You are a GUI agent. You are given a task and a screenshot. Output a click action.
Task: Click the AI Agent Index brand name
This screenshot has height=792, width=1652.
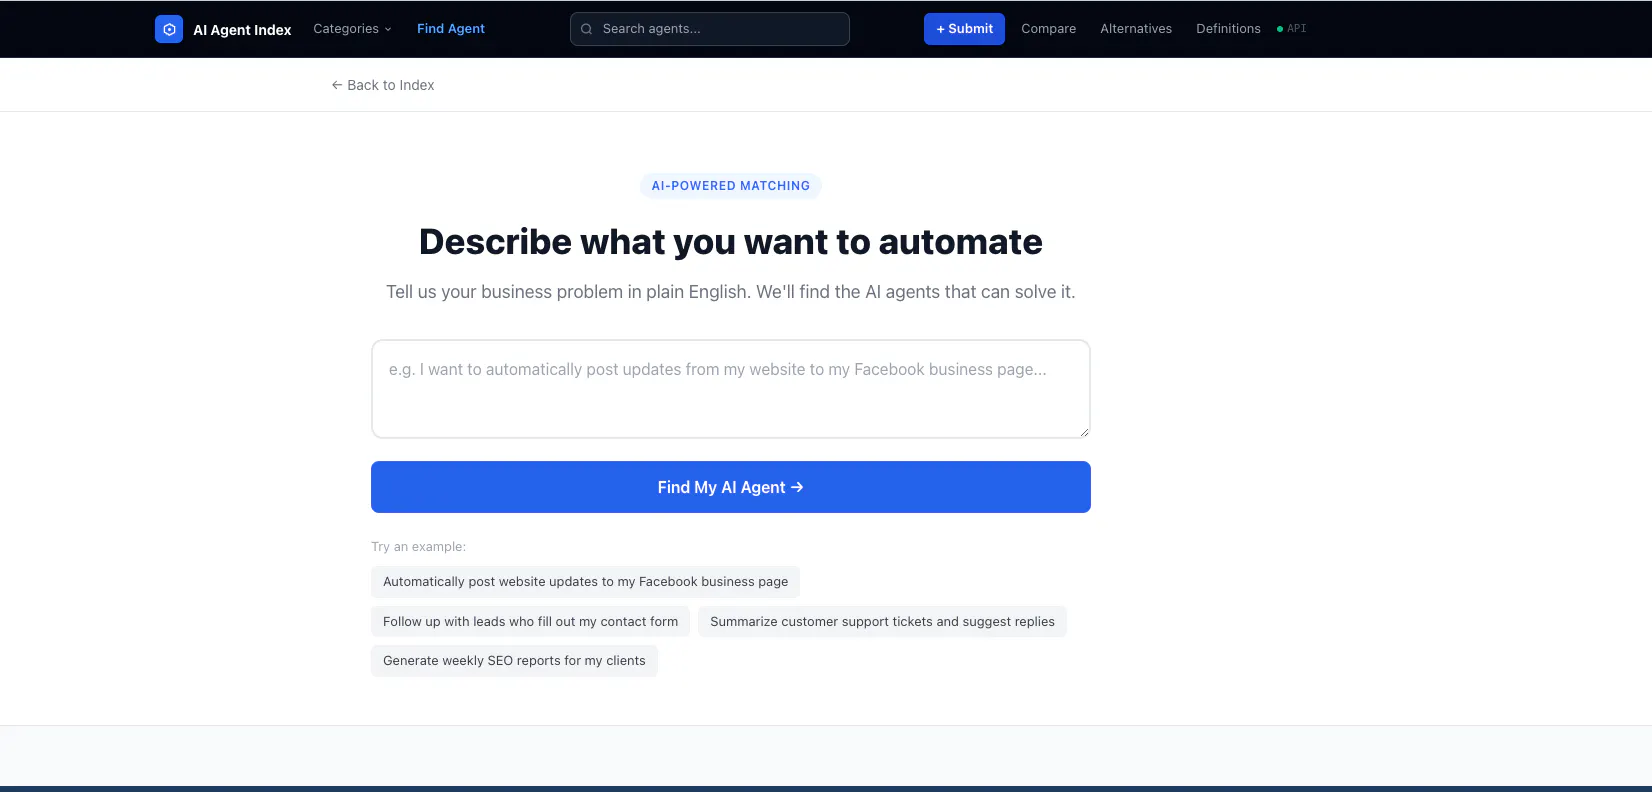pyautogui.click(x=242, y=30)
